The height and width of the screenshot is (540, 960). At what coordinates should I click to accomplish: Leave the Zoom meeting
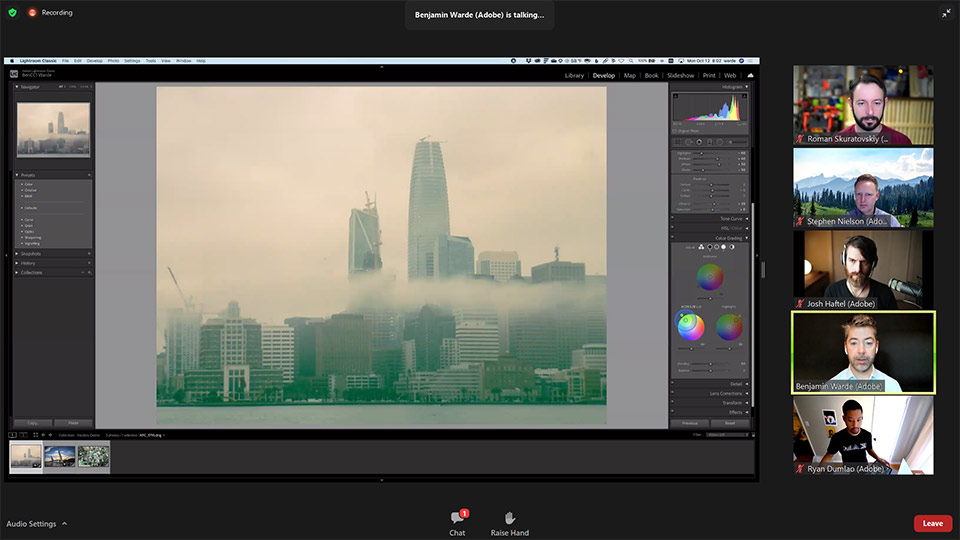(932, 523)
